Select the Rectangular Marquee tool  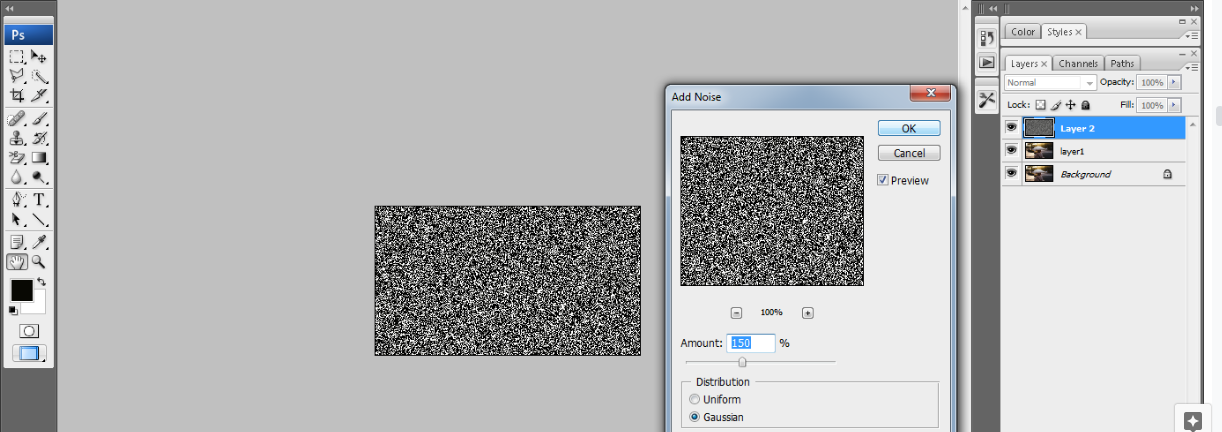click(17, 57)
